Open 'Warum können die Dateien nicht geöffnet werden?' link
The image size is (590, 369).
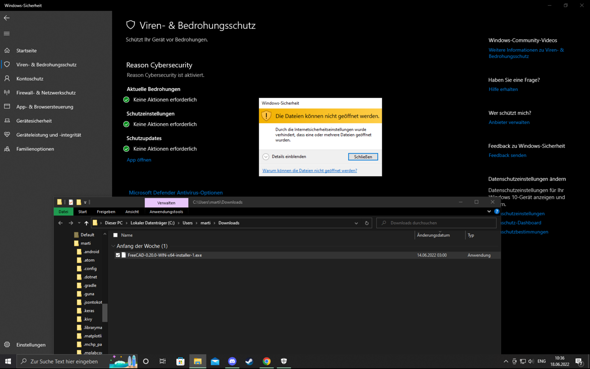[x=310, y=170]
